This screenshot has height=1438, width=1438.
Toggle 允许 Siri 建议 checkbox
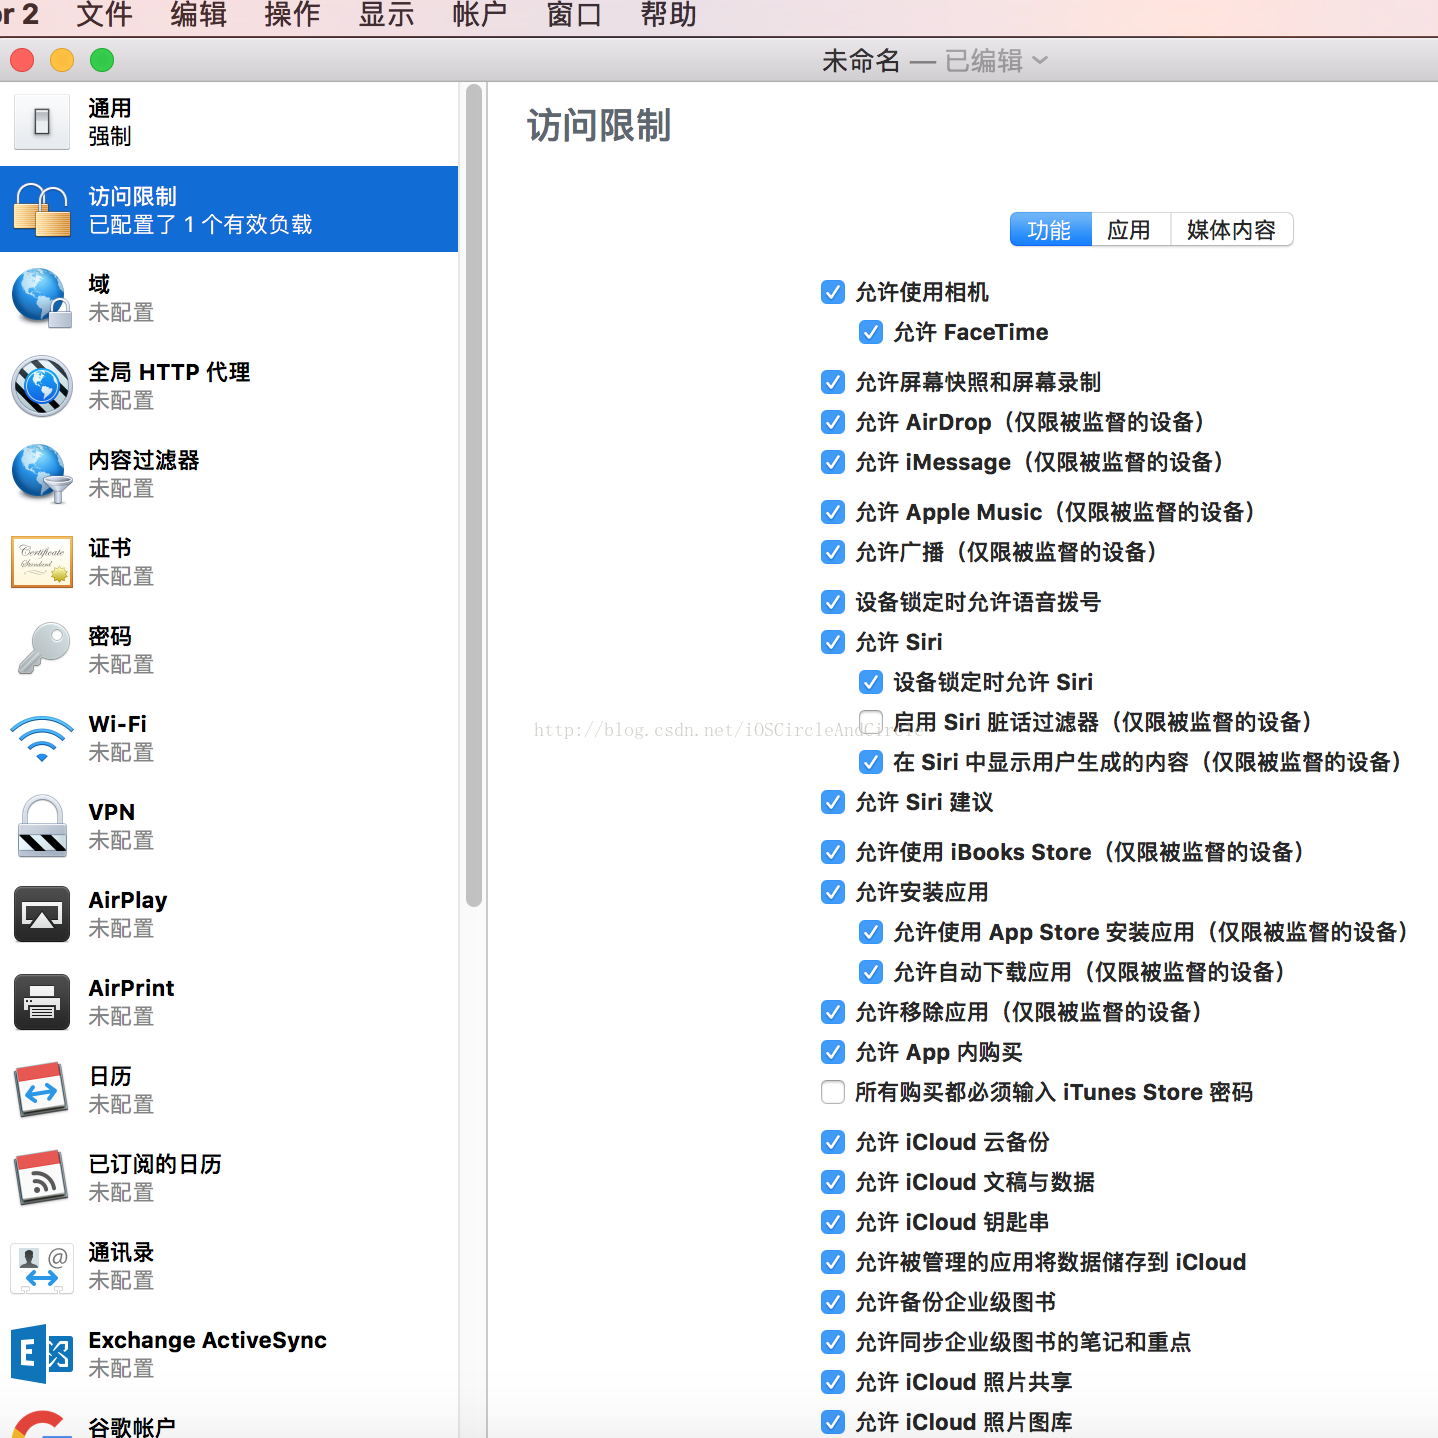click(833, 802)
